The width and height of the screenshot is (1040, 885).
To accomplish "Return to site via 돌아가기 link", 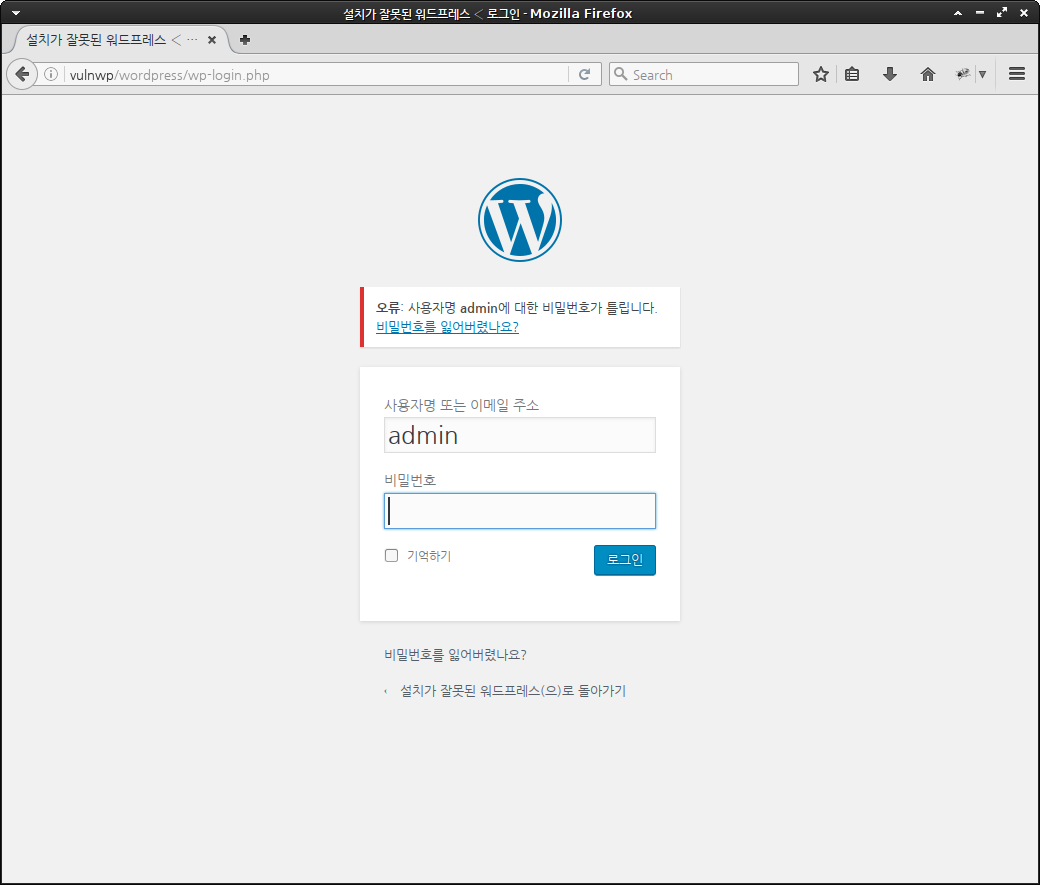I will pos(512,691).
